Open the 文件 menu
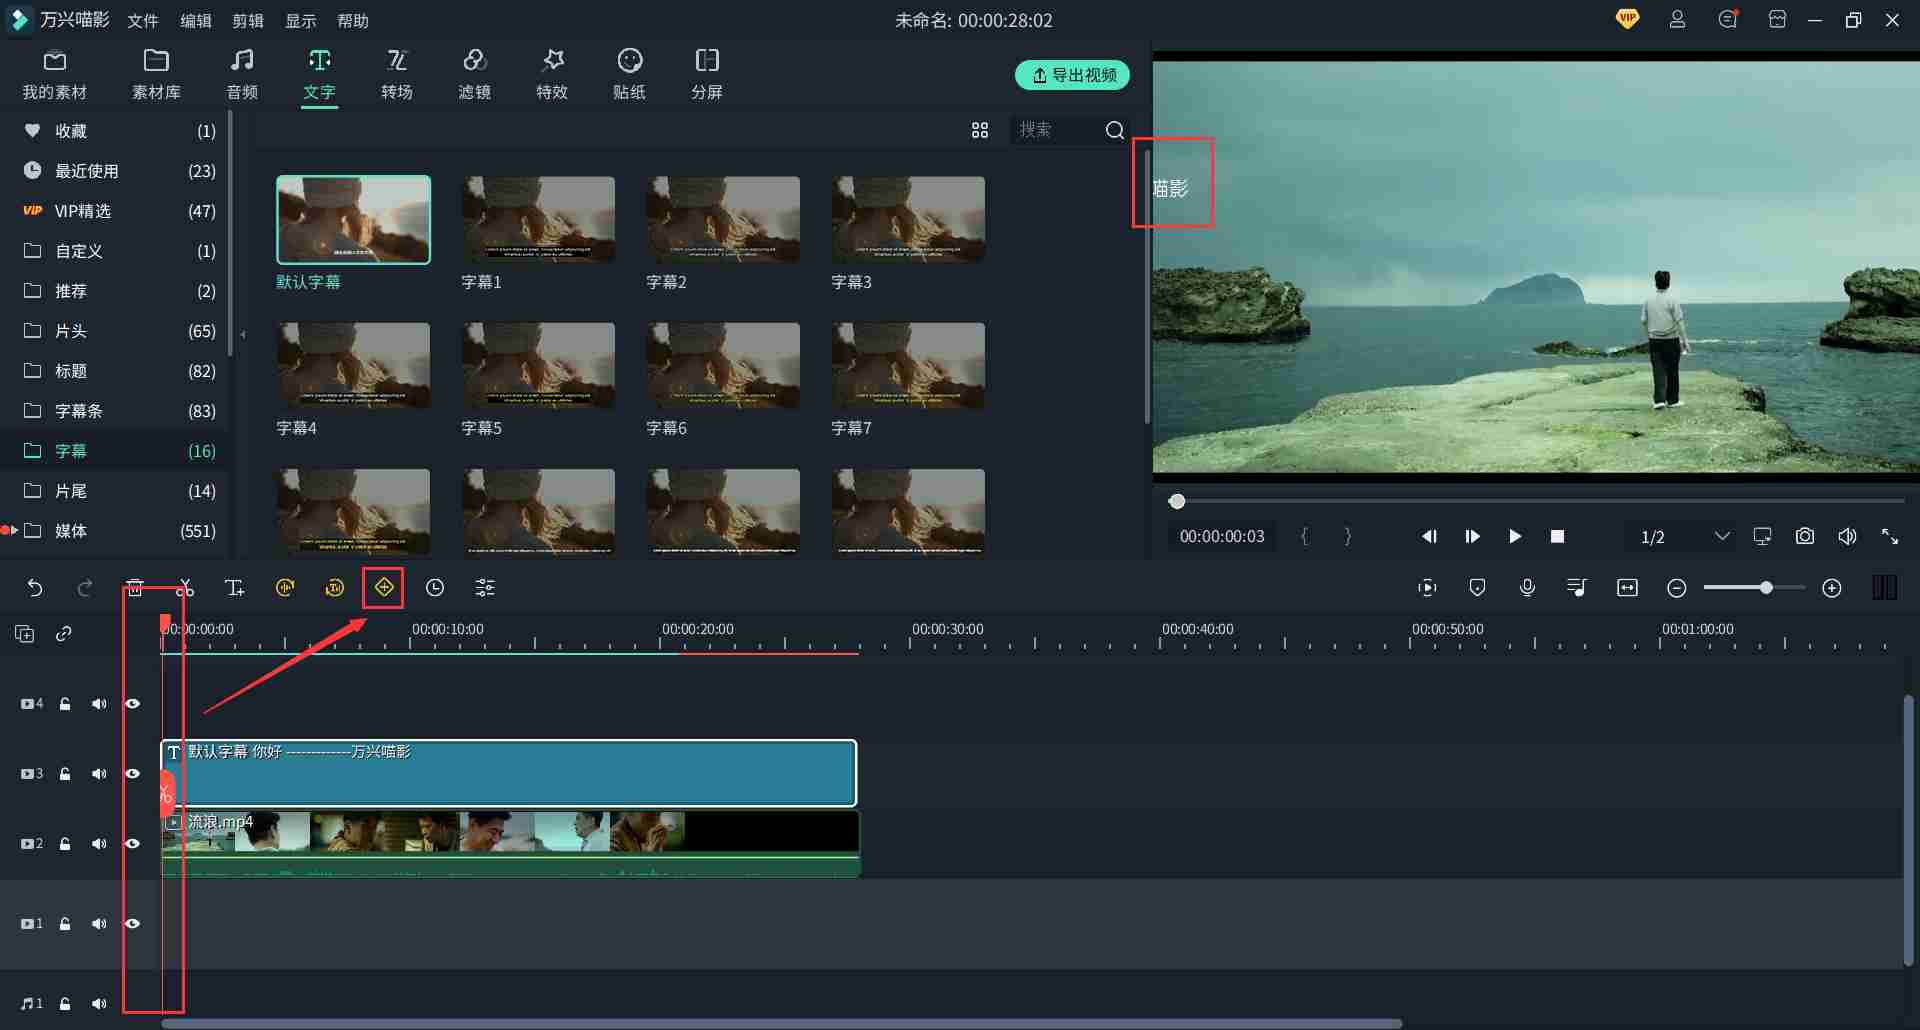Viewport: 1920px width, 1030px height. 143,20
